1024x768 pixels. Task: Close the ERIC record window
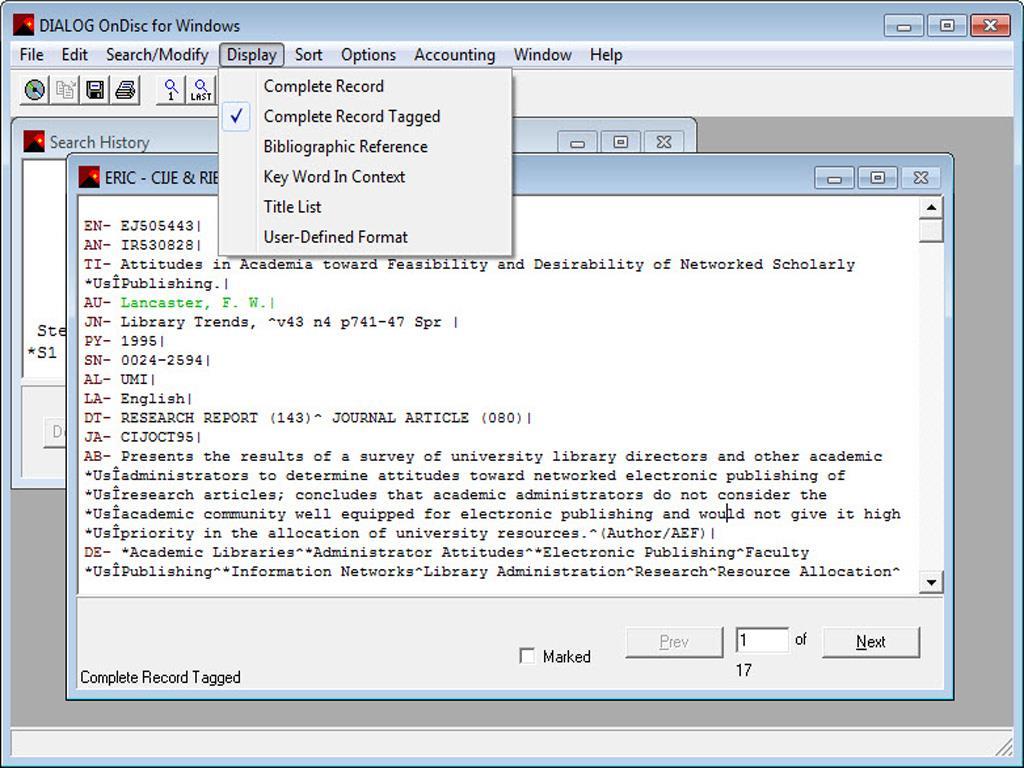click(x=920, y=178)
